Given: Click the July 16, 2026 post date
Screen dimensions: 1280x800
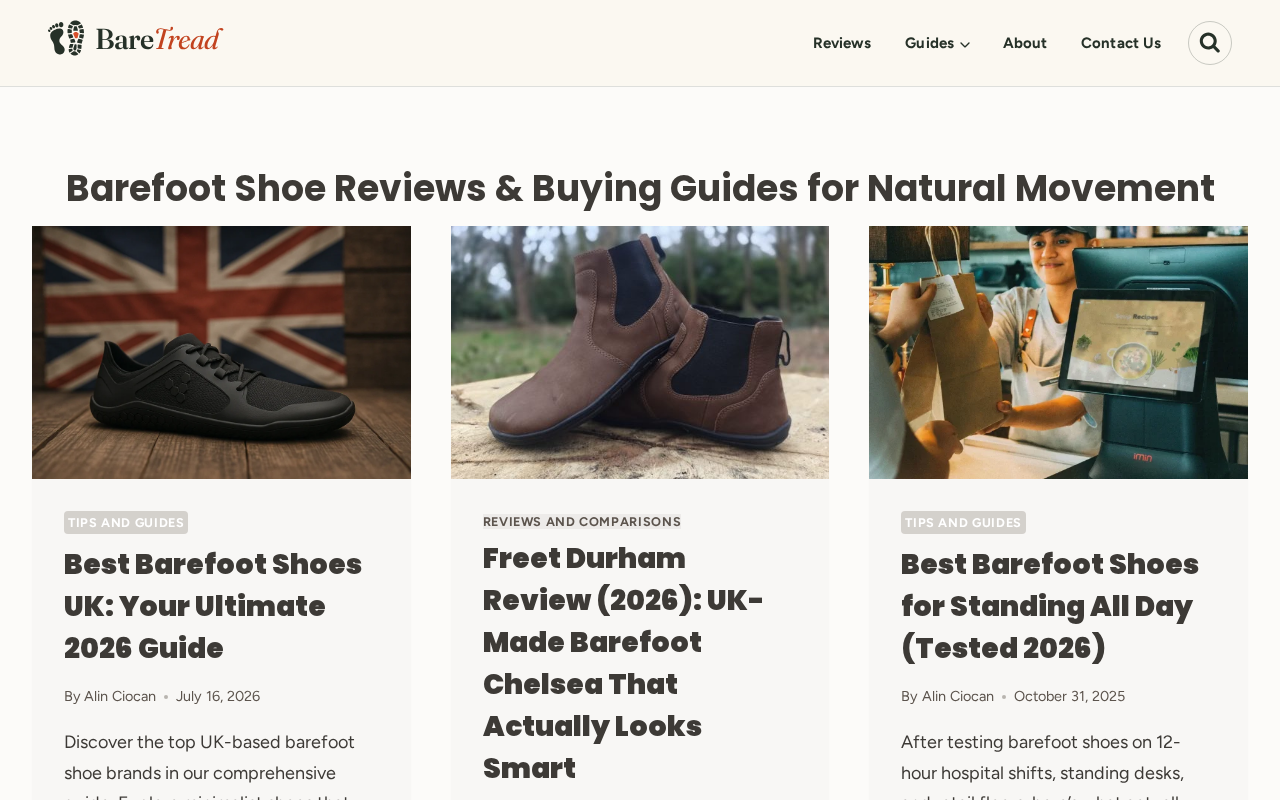Looking at the screenshot, I should pyautogui.click(x=218, y=696).
